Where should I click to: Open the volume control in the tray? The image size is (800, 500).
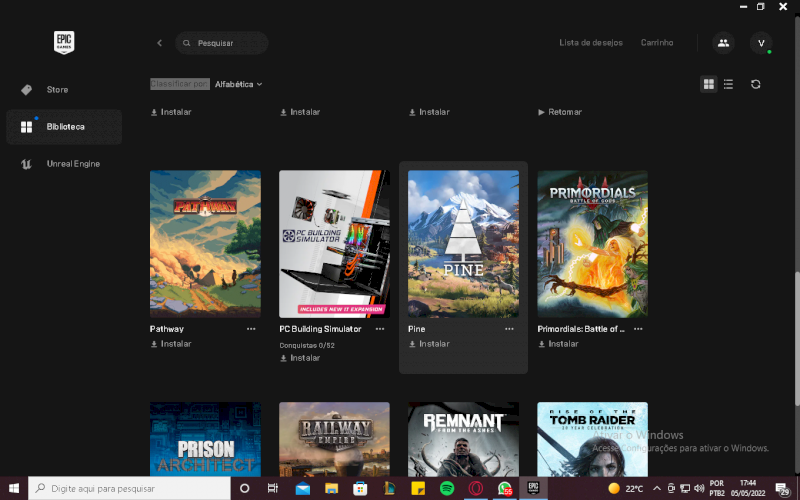tap(699, 488)
